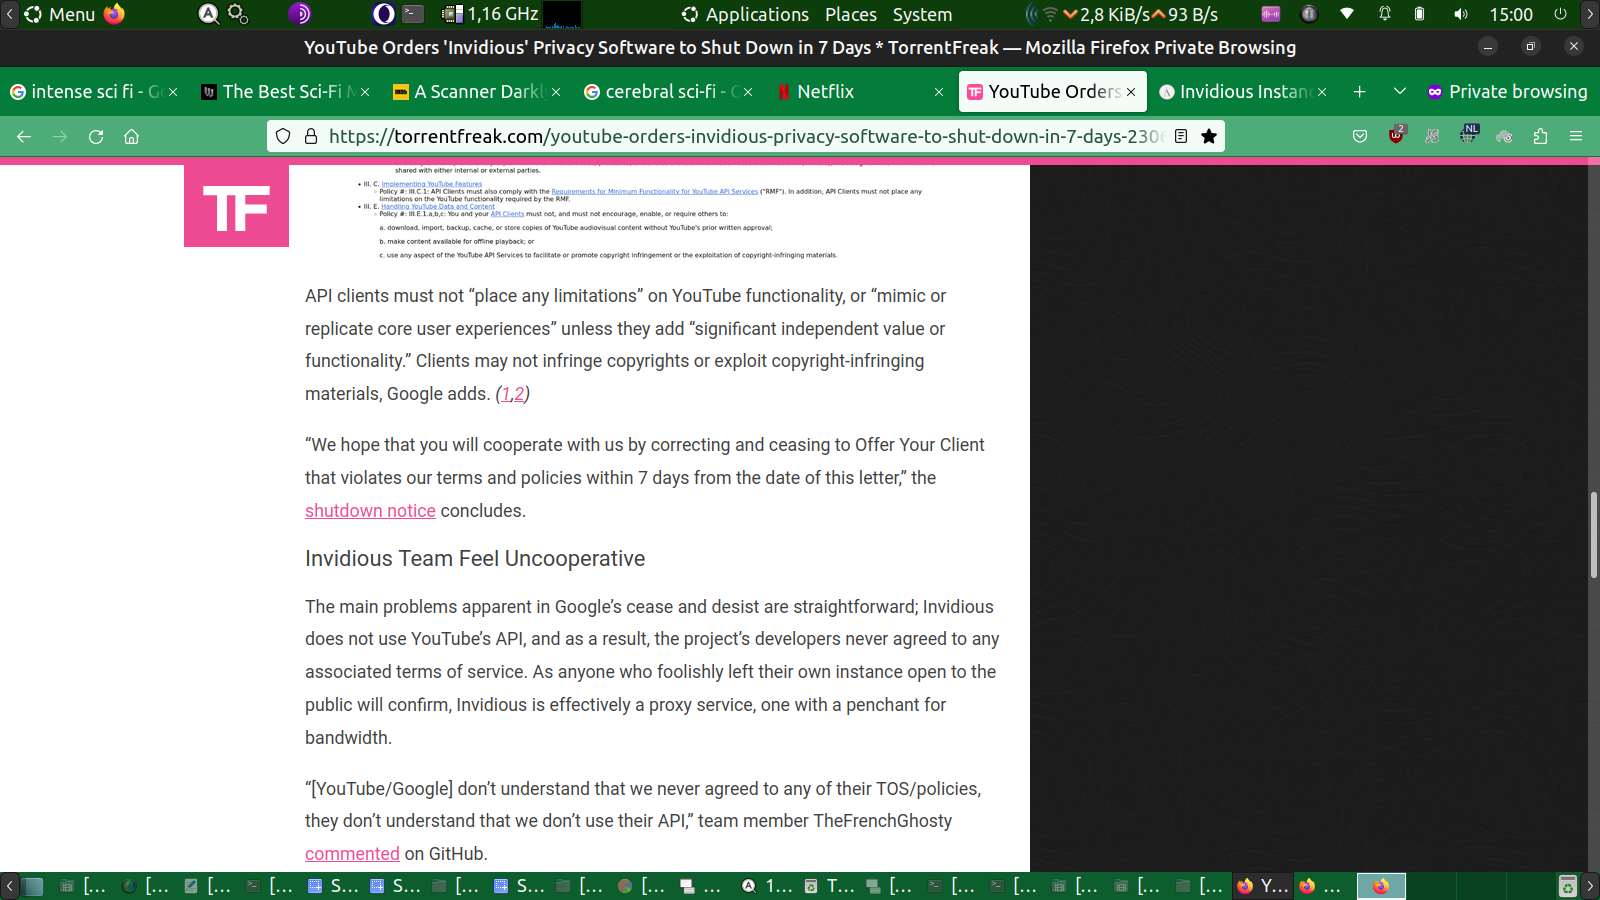Screen dimensions: 1600x900
Task: Open the Firefox application menu
Action: [1576, 136]
